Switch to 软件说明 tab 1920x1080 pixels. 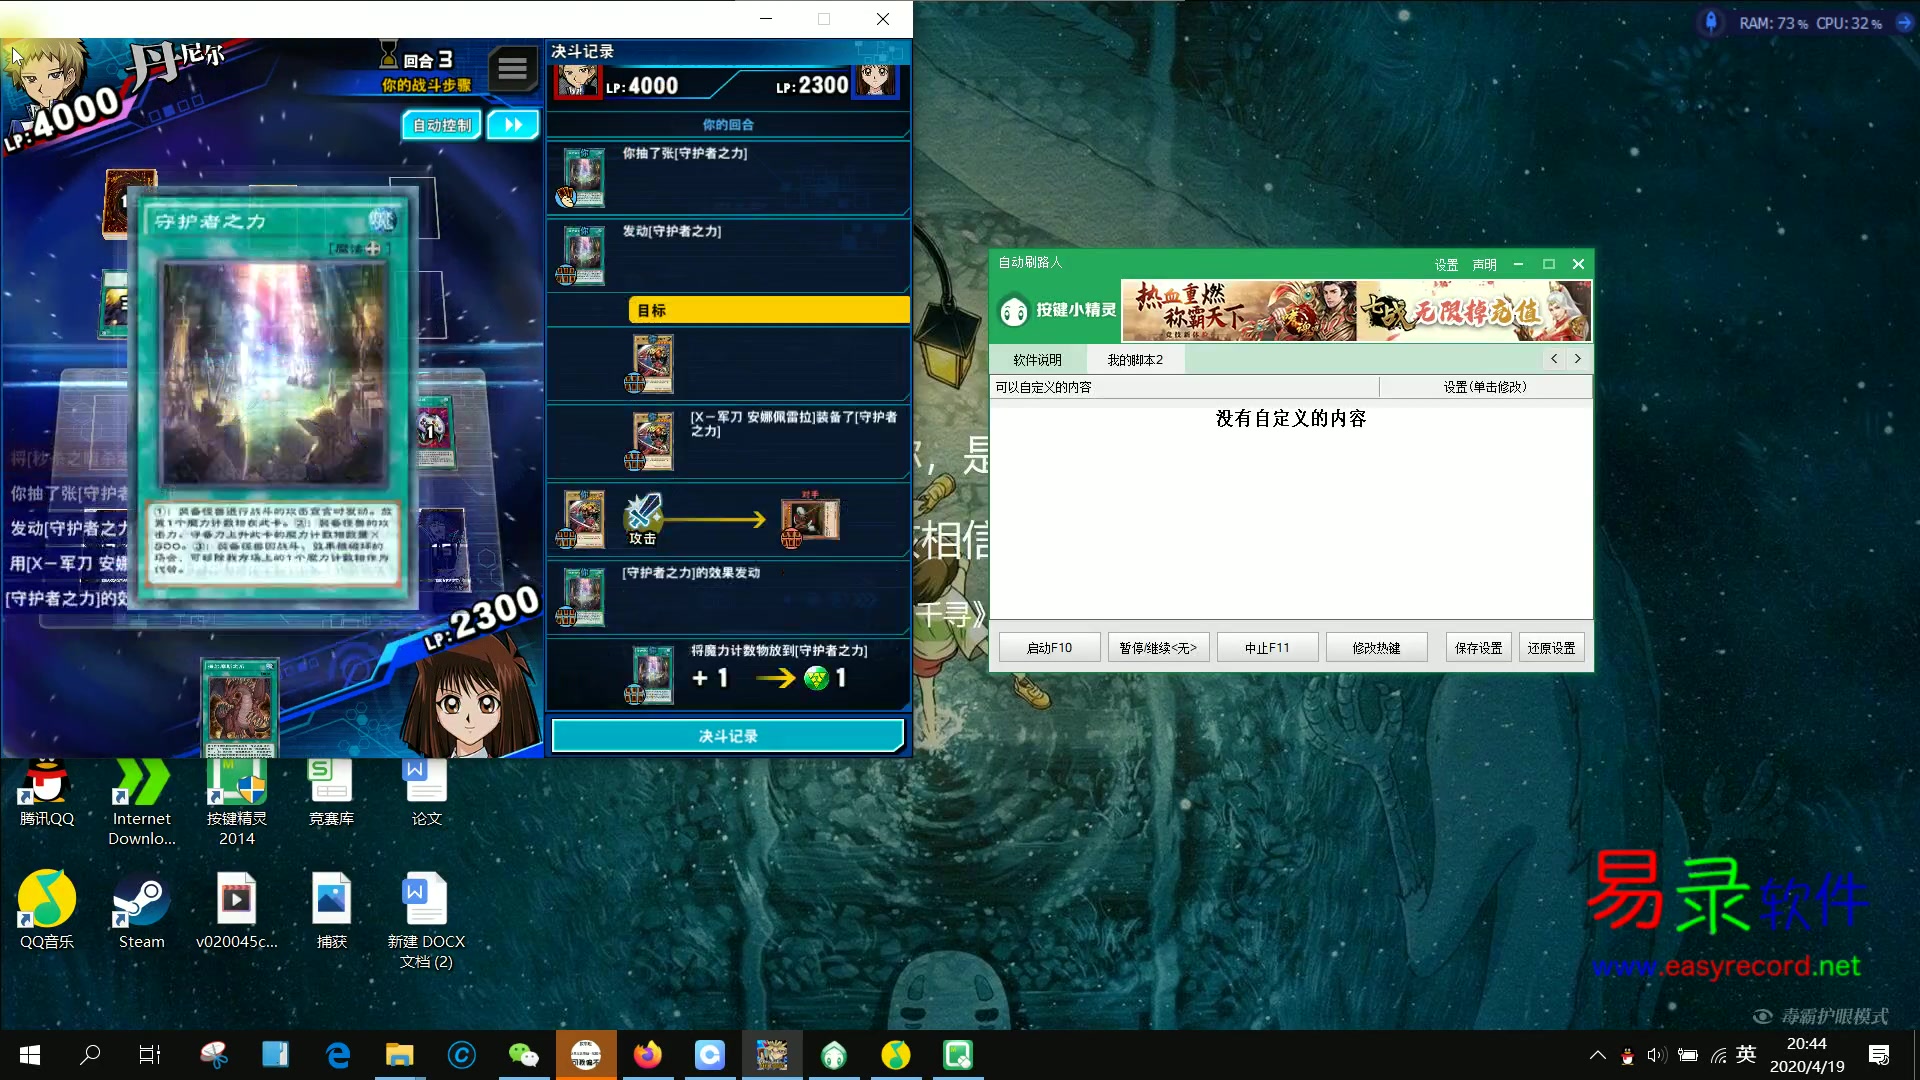1037,360
